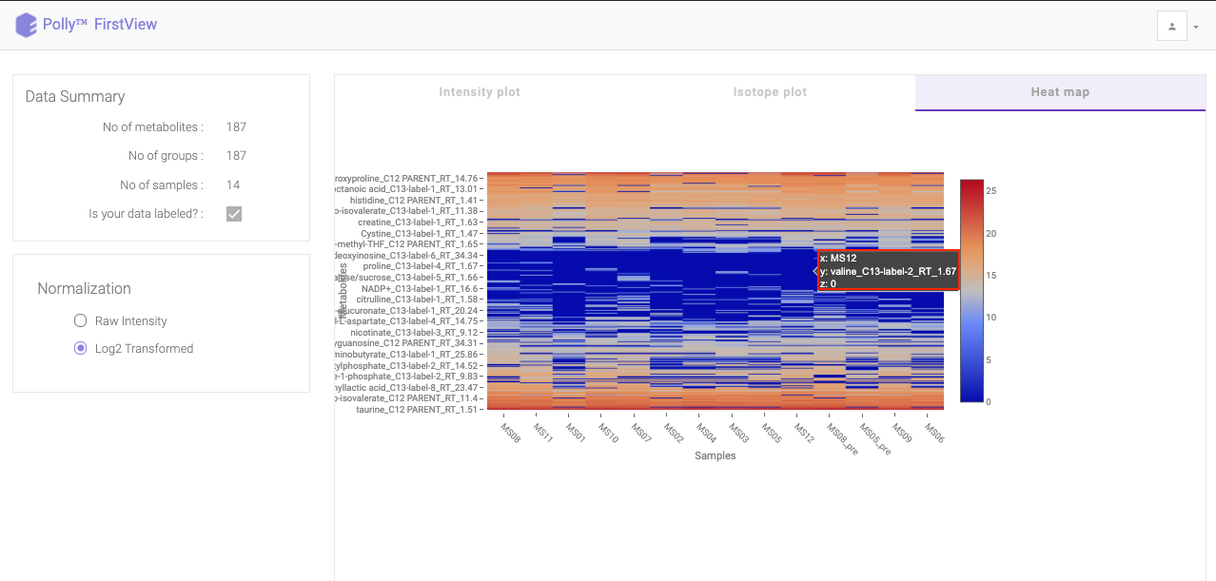Click the MS03 sample axis label

coord(739,431)
